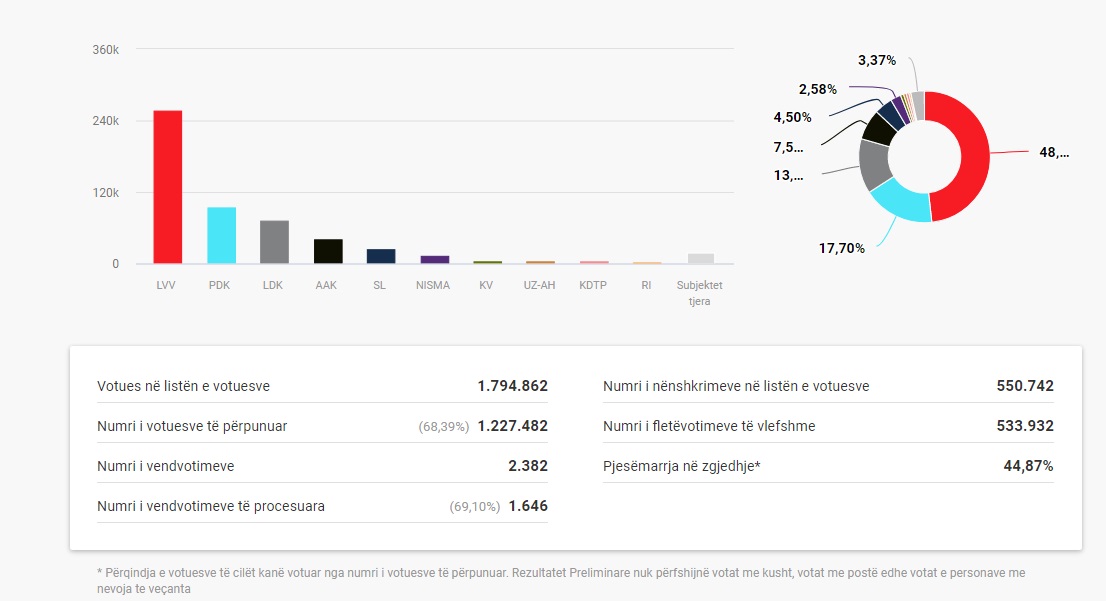This screenshot has height=601, width=1106.
Task: Click the red LVV bar in chart
Action: [x=167, y=187]
